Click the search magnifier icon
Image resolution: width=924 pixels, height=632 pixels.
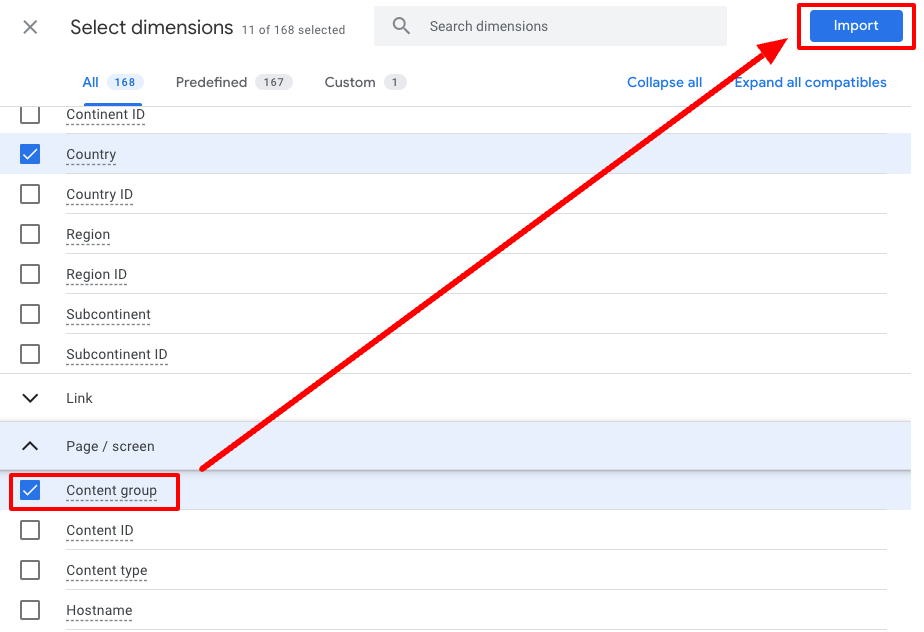(401, 26)
